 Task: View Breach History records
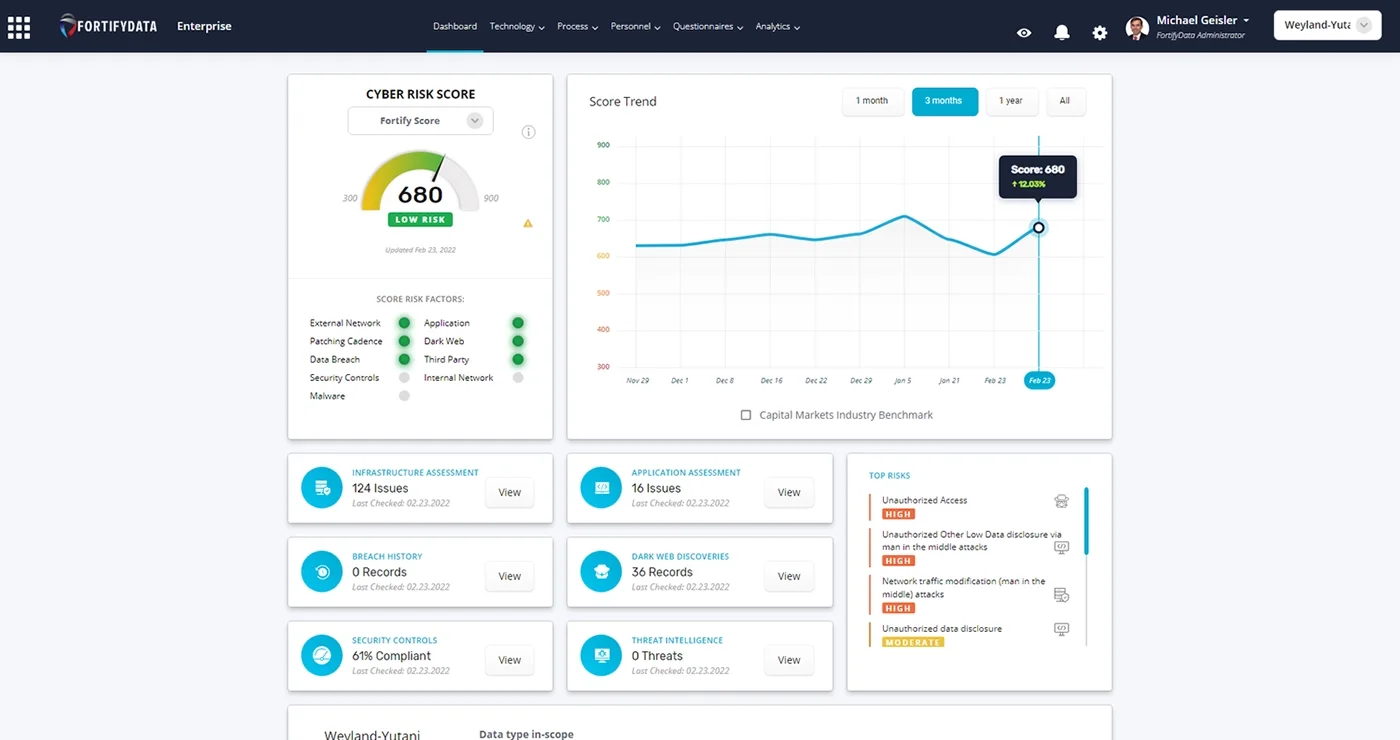(x=510, y=576)
